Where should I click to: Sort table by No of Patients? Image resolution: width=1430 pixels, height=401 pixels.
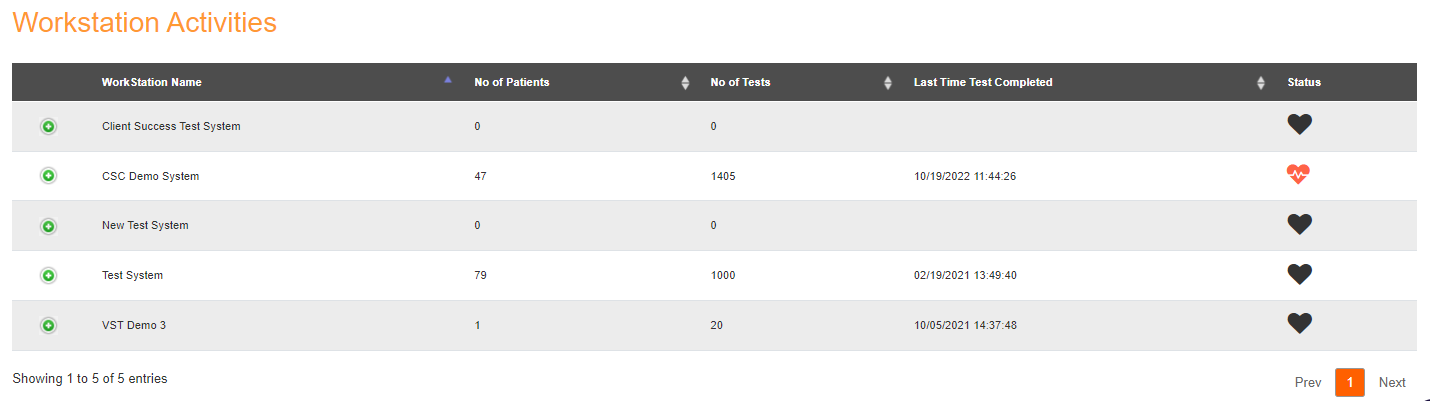click(x=685, y=83)
